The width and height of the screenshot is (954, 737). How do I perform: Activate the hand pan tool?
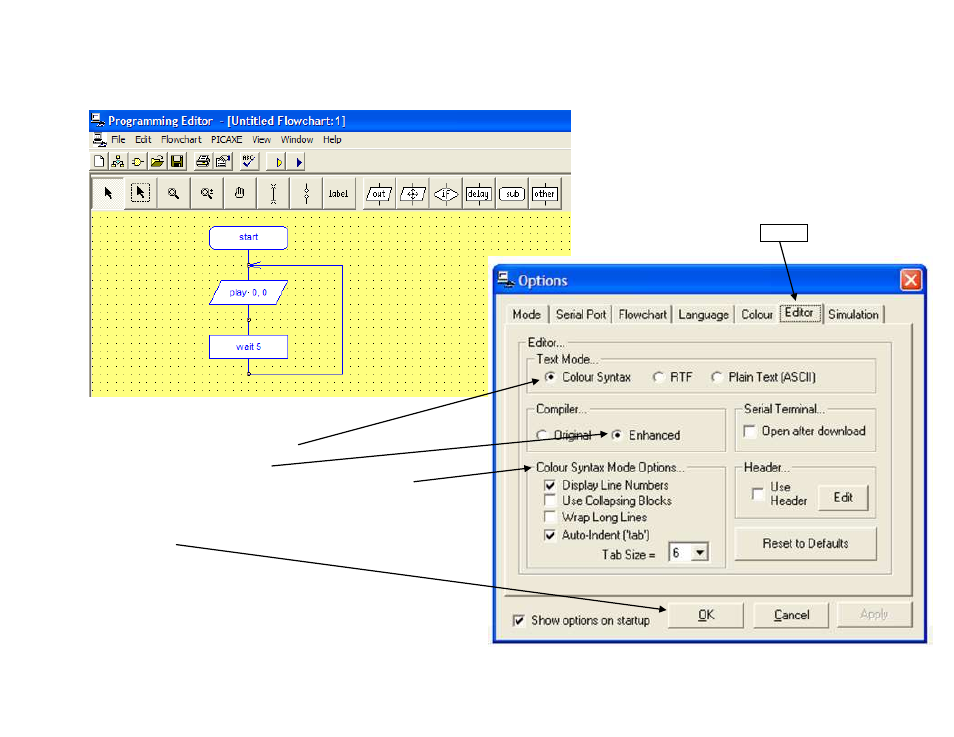(x=240, y=194)
